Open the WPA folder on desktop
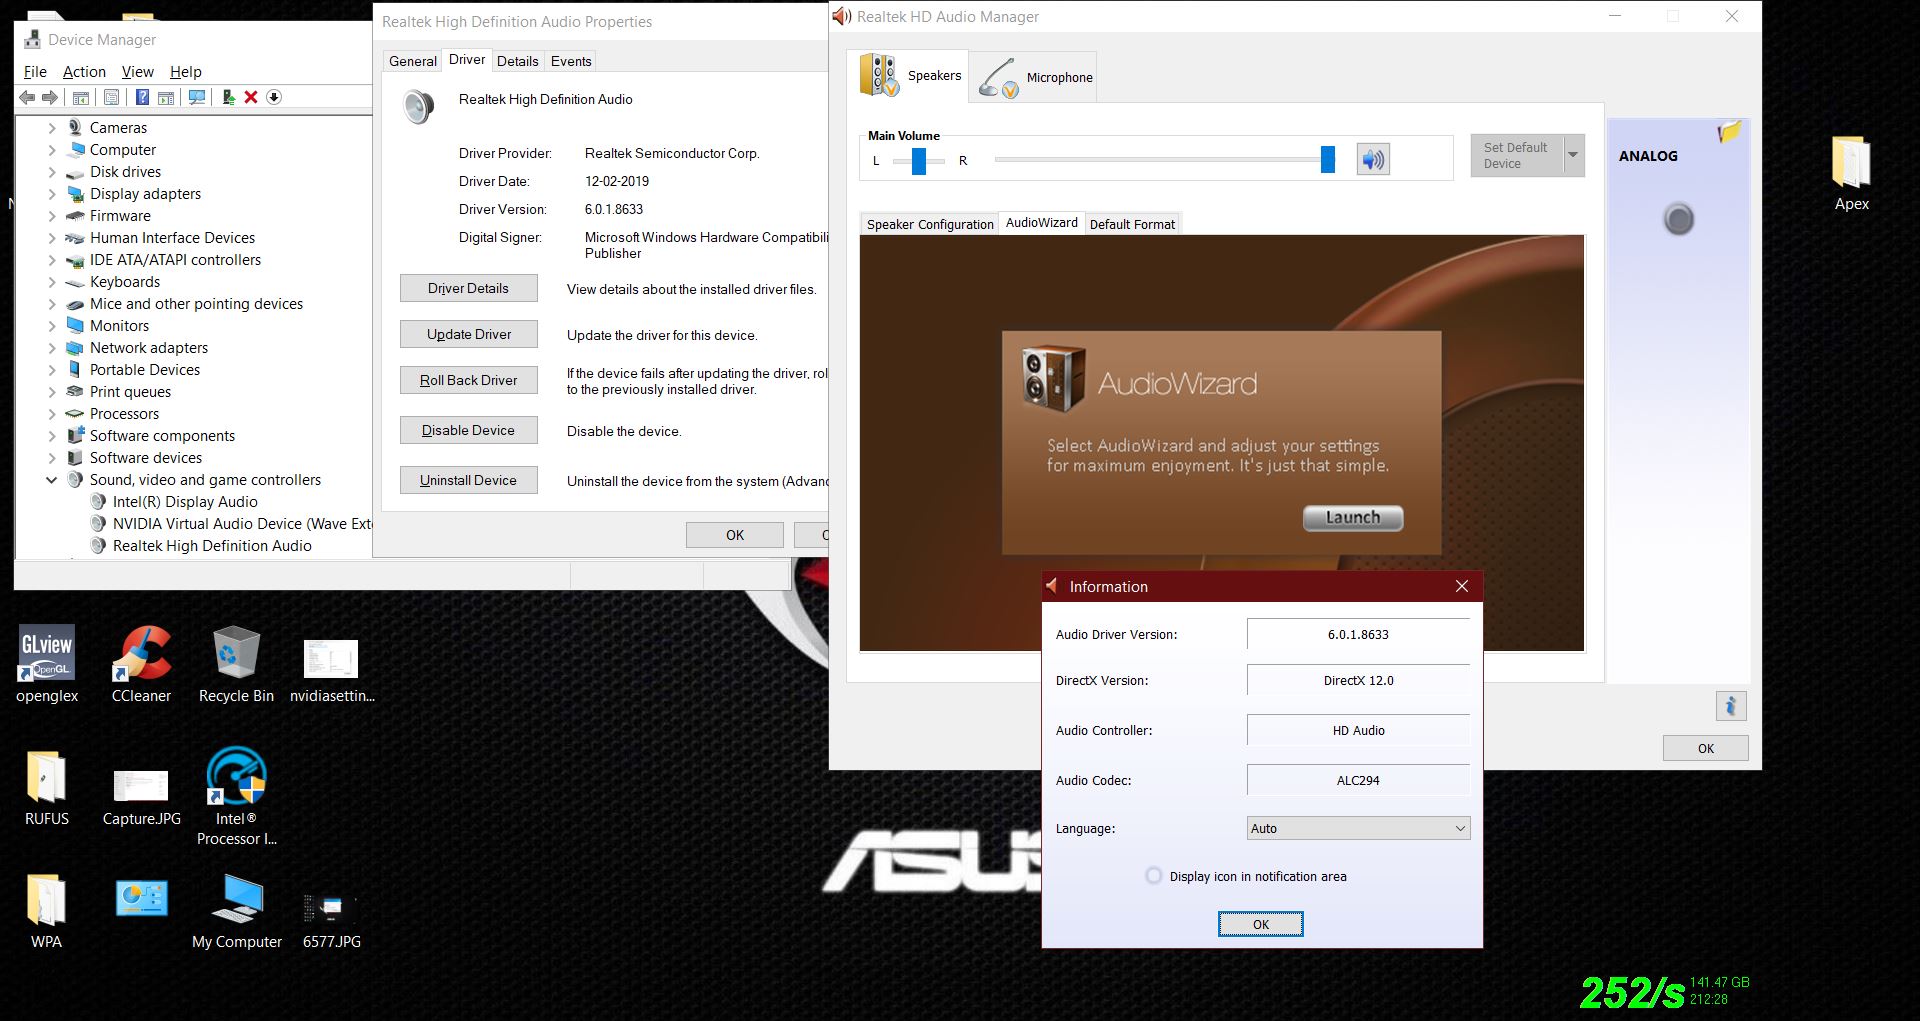The width and height of the screenshot is (1920, 1021). 46,910
